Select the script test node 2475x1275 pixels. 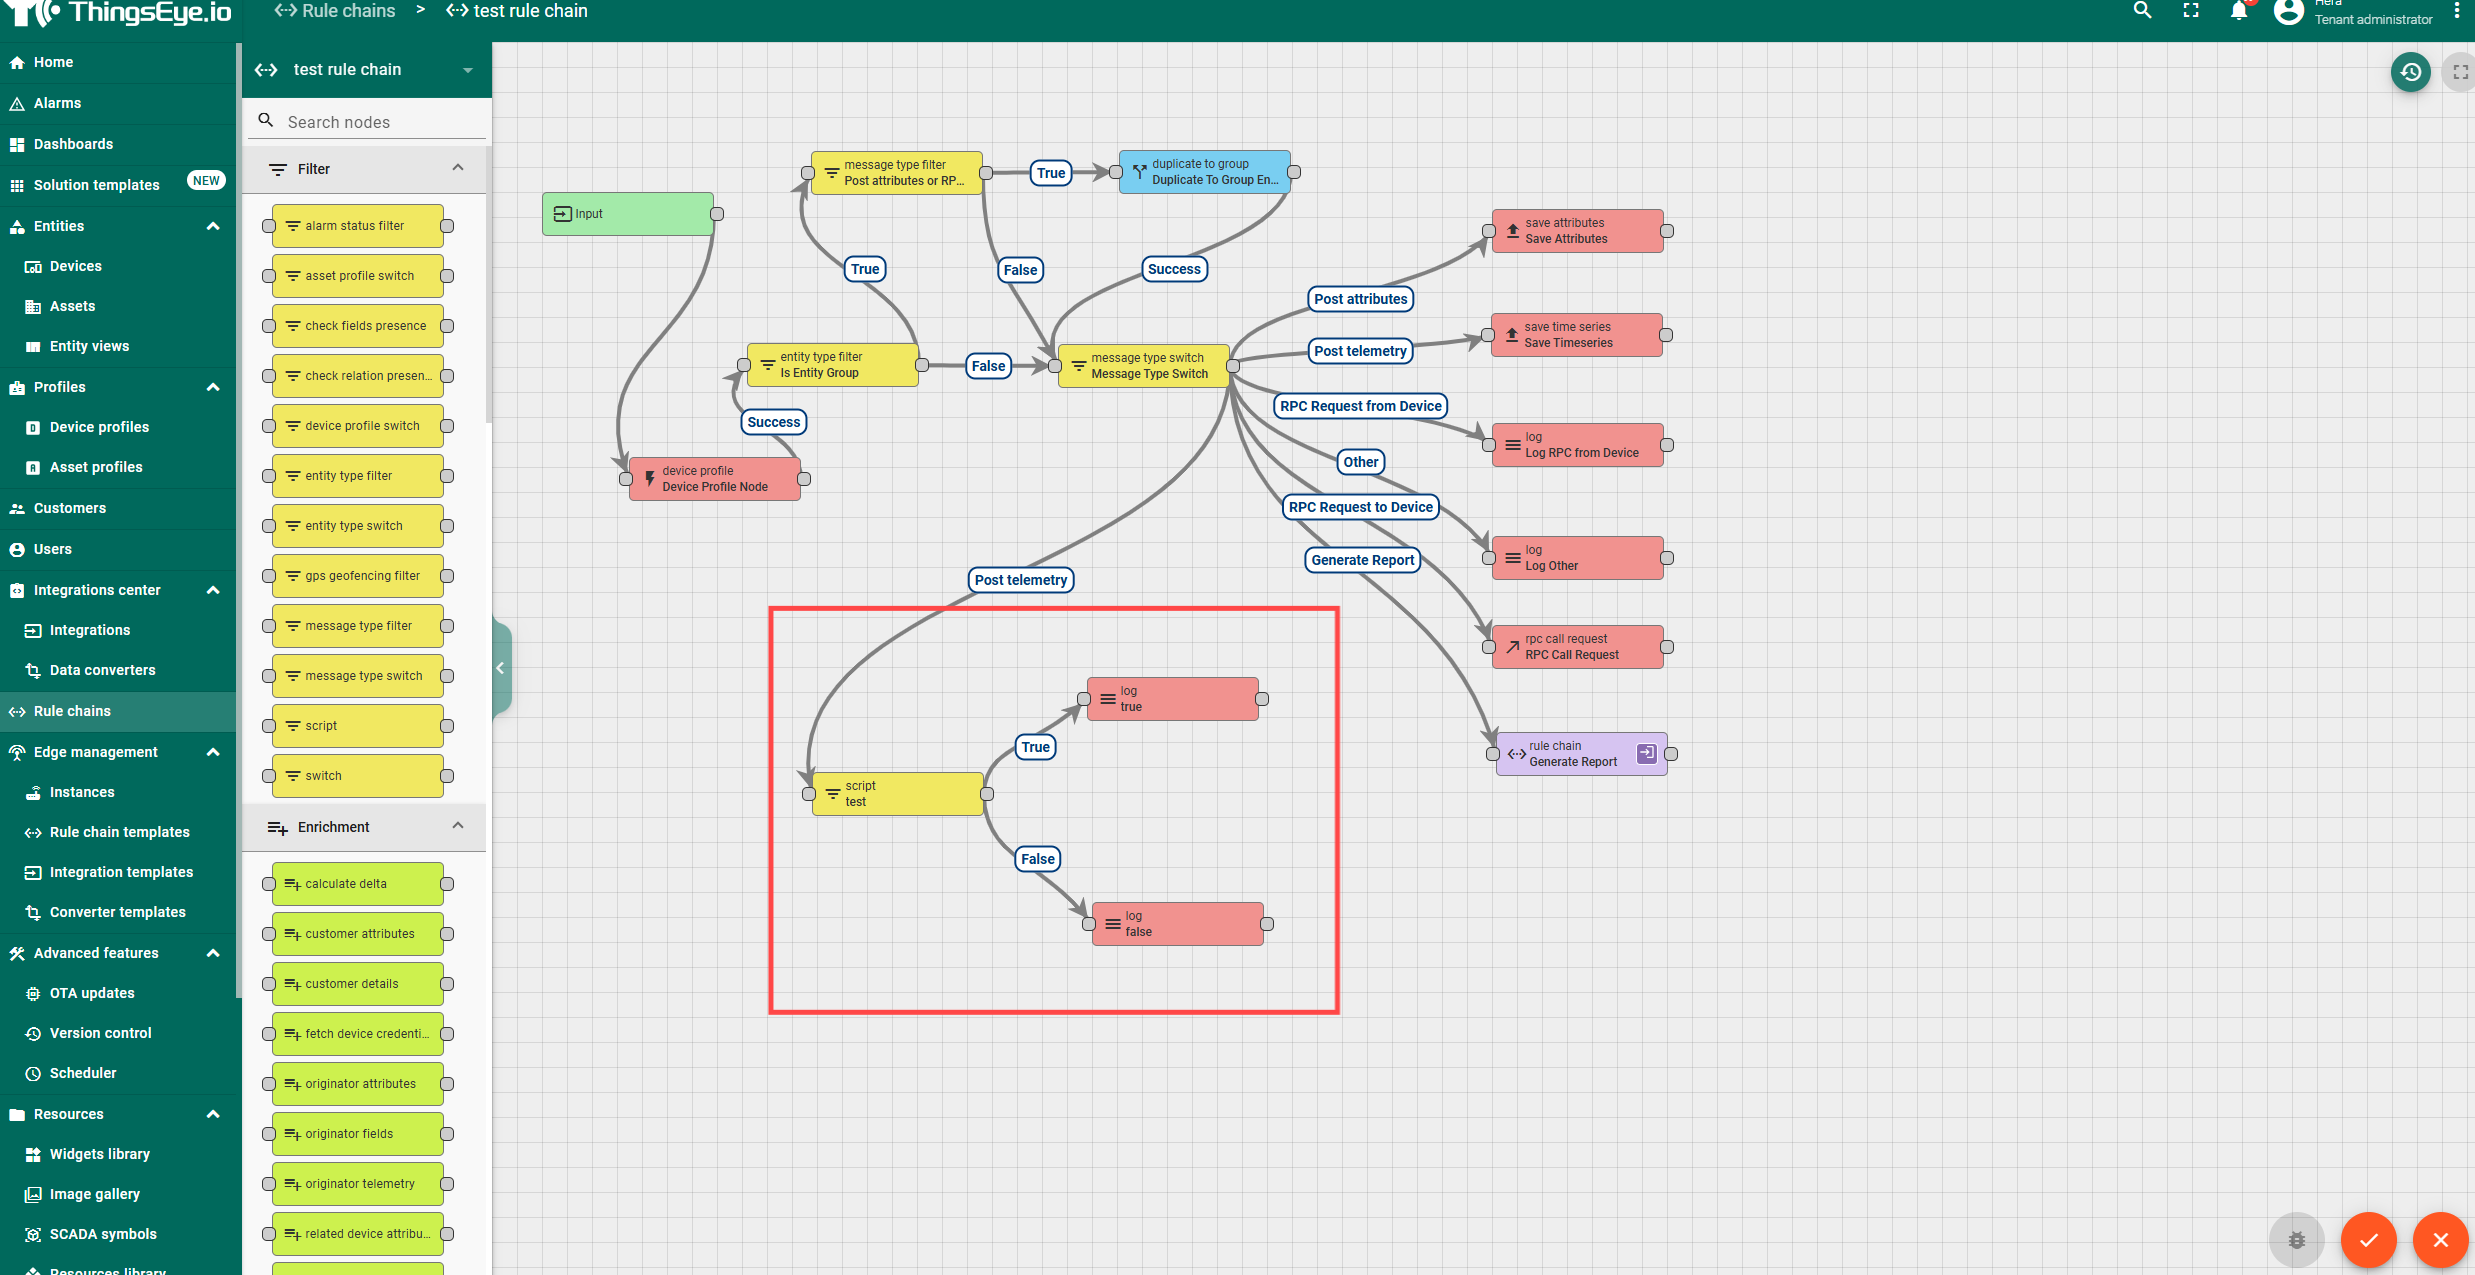[x=897, y=794]
